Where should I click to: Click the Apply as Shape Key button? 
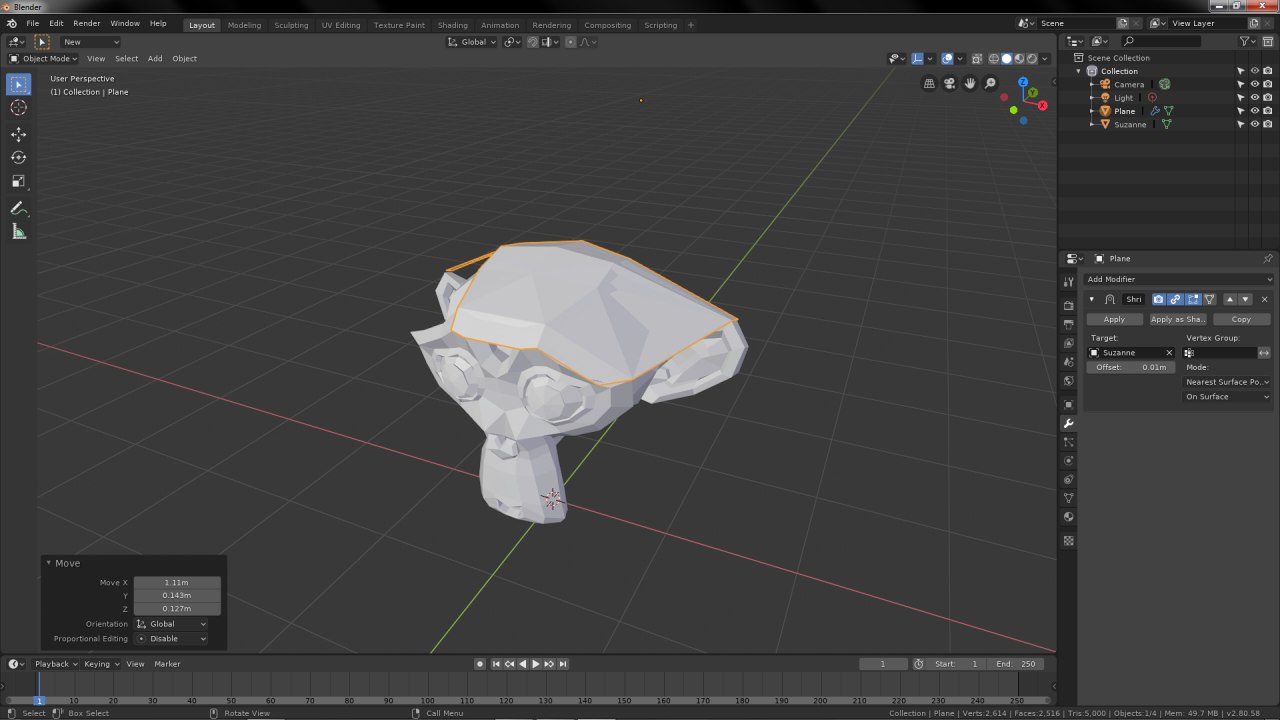[1177, 319]
